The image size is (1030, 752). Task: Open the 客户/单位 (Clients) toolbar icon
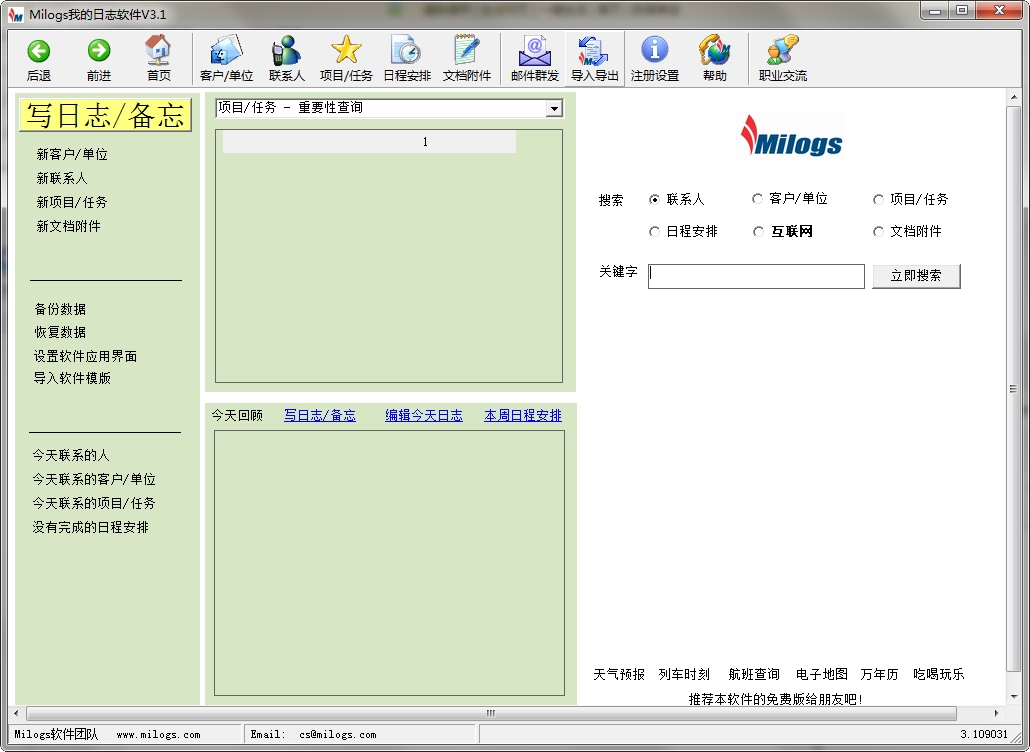click(x=226, y=57)
